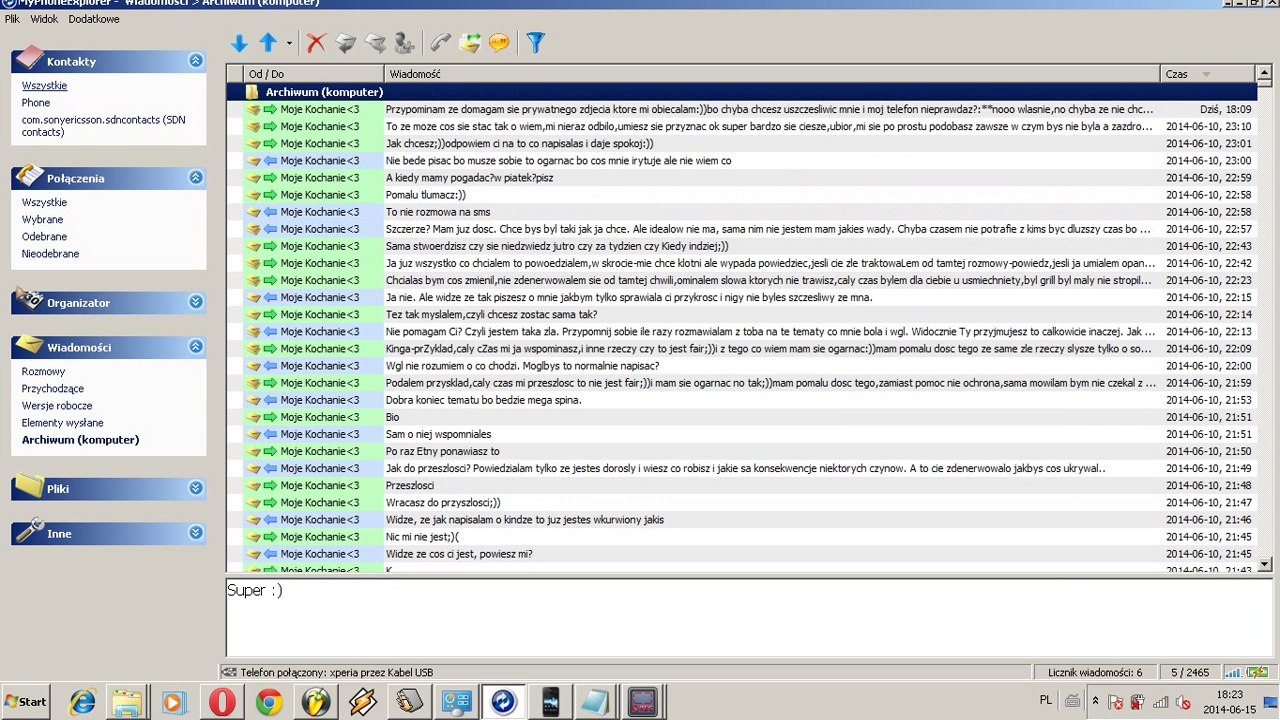This screenshot has width=1280, height=720.
Task: Open Nieodebrane calls list
Action: pos(50,254)
